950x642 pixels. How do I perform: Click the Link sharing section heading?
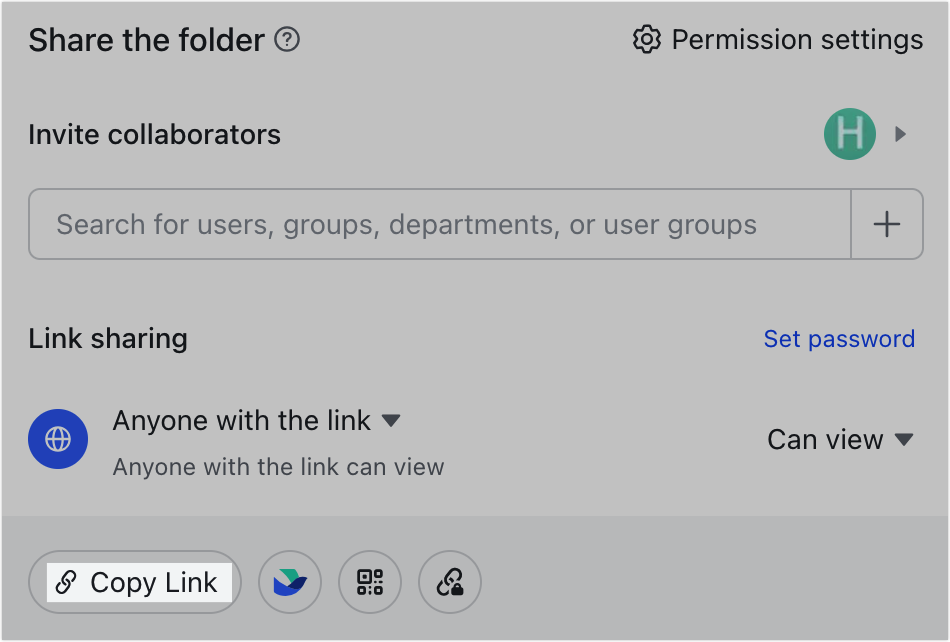tap(108, 339)
